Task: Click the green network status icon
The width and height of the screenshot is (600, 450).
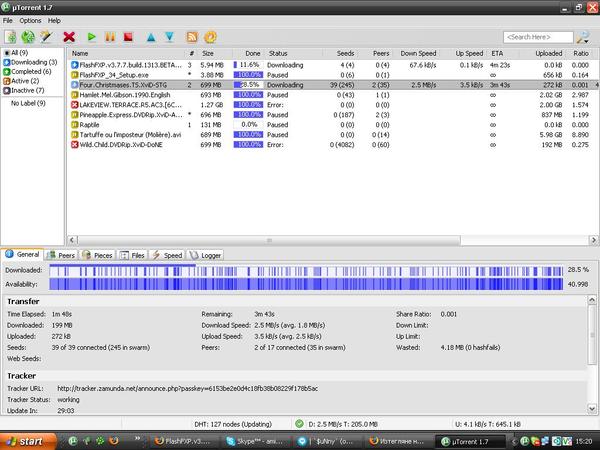Action: 299,424
